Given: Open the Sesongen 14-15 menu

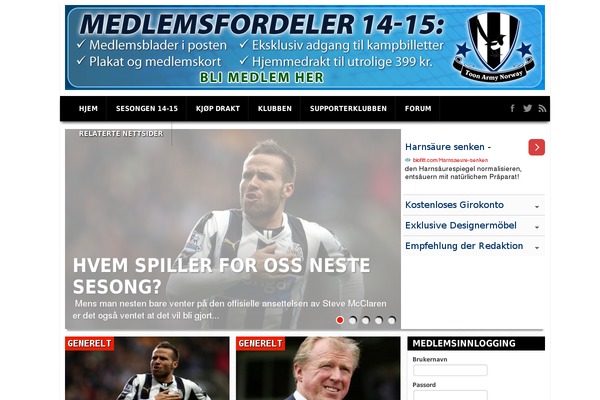Looking at the screenshot, I should tap(147, 109).
